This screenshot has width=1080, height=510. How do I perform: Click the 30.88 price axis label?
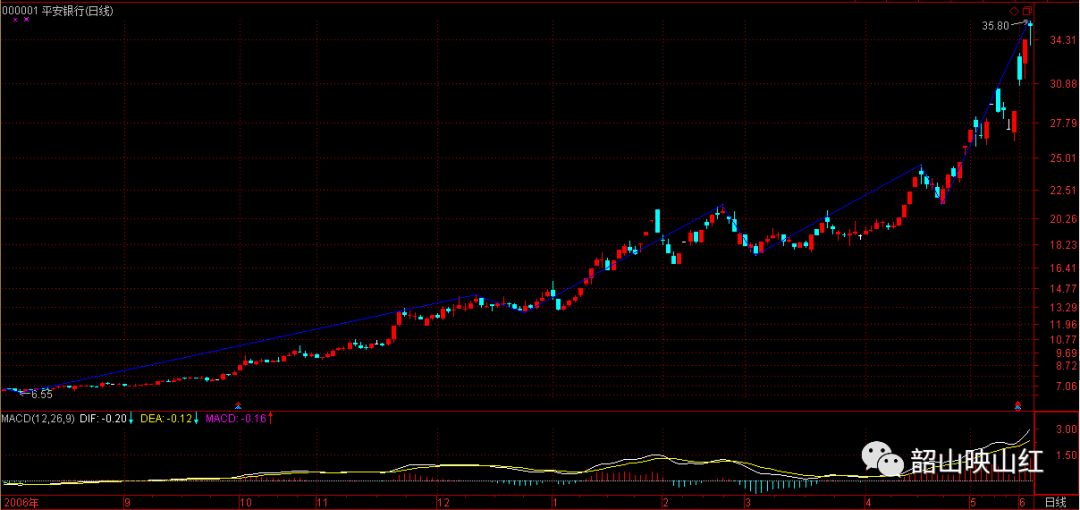pos(1062,84)
